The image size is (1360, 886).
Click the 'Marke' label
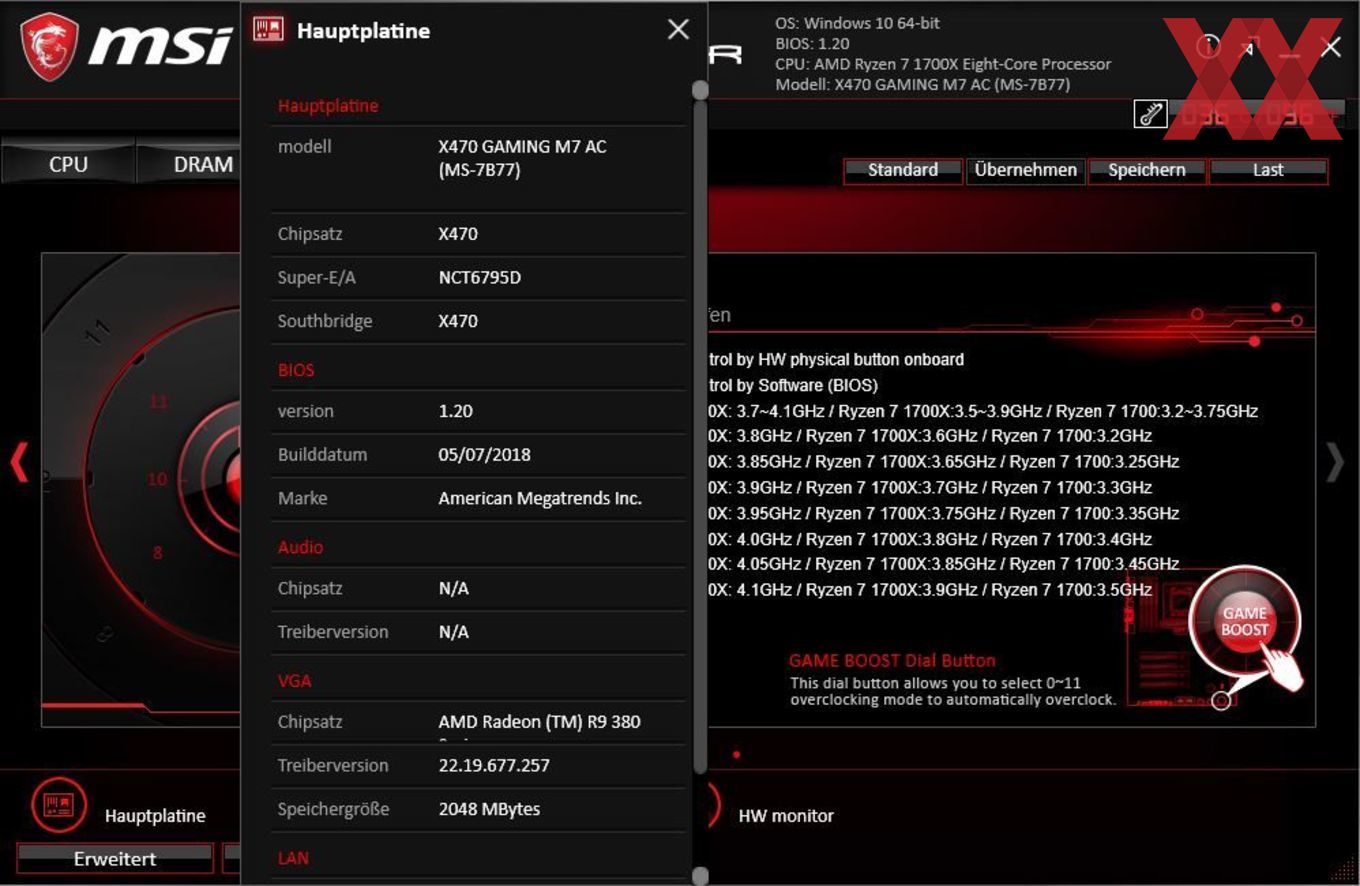(302, 498)
